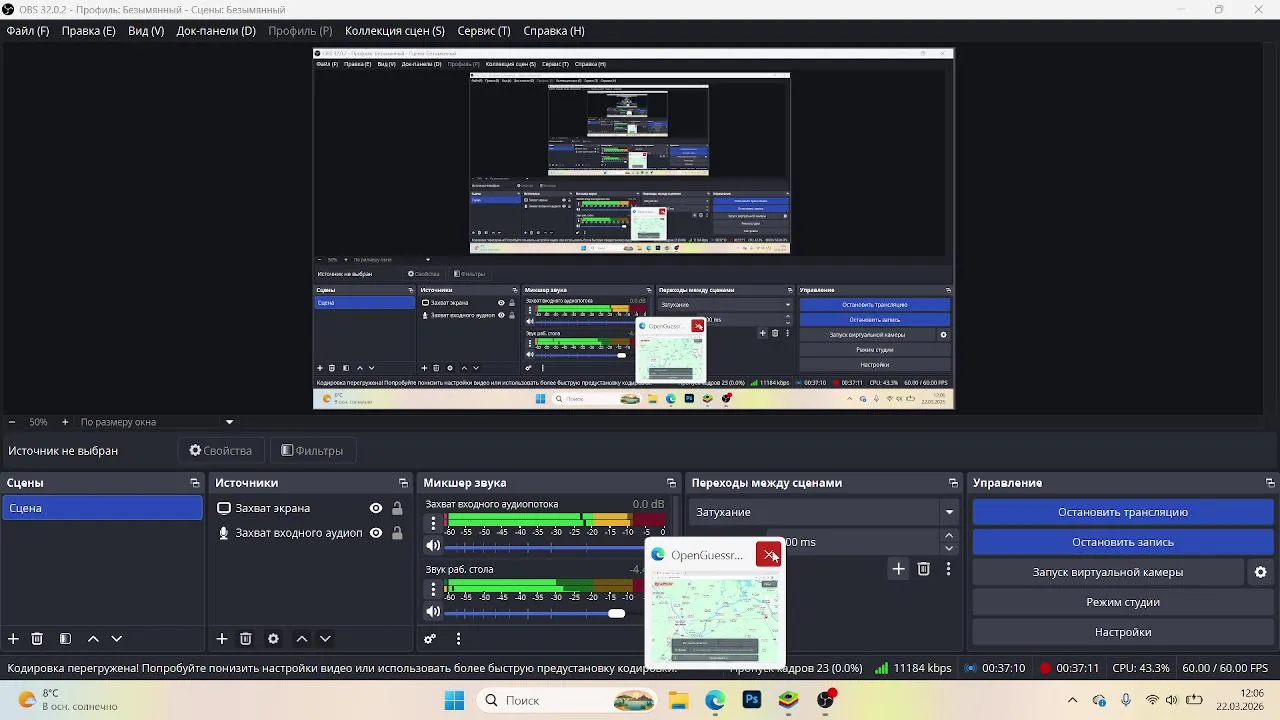Click Запуск виртуальной камеры button
Image resolution: width=1280 pixels, height=720 pixels.
tap(1108, 572)
